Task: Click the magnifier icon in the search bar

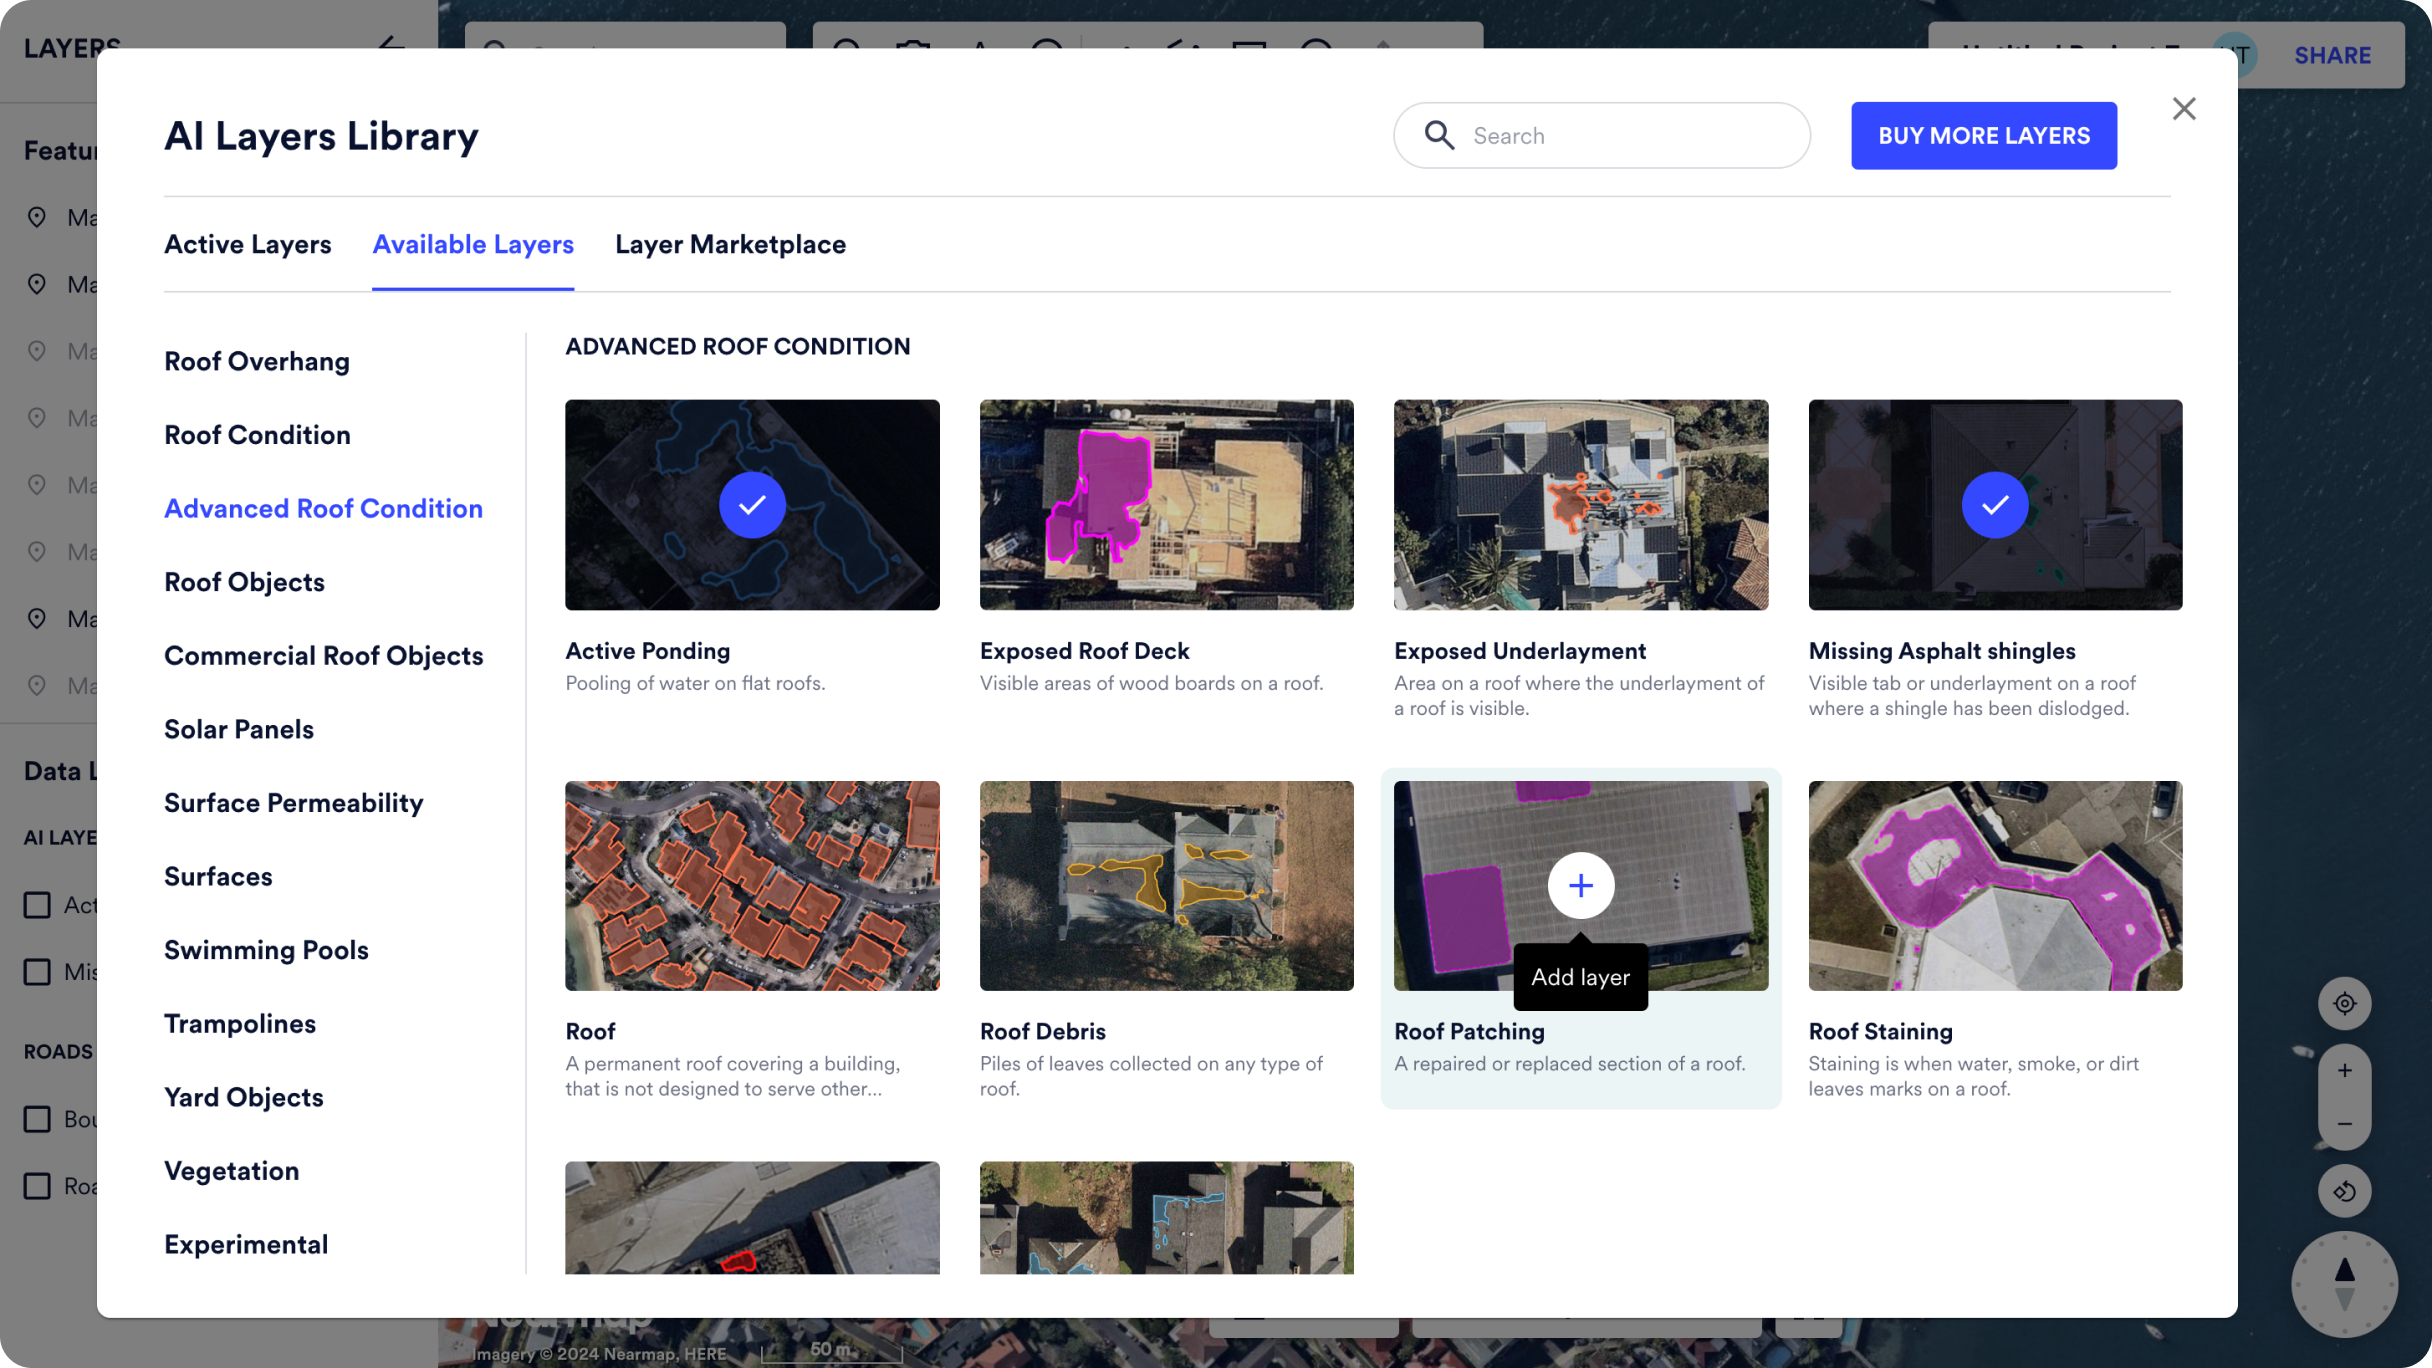Action: [x=1440, y=135]
